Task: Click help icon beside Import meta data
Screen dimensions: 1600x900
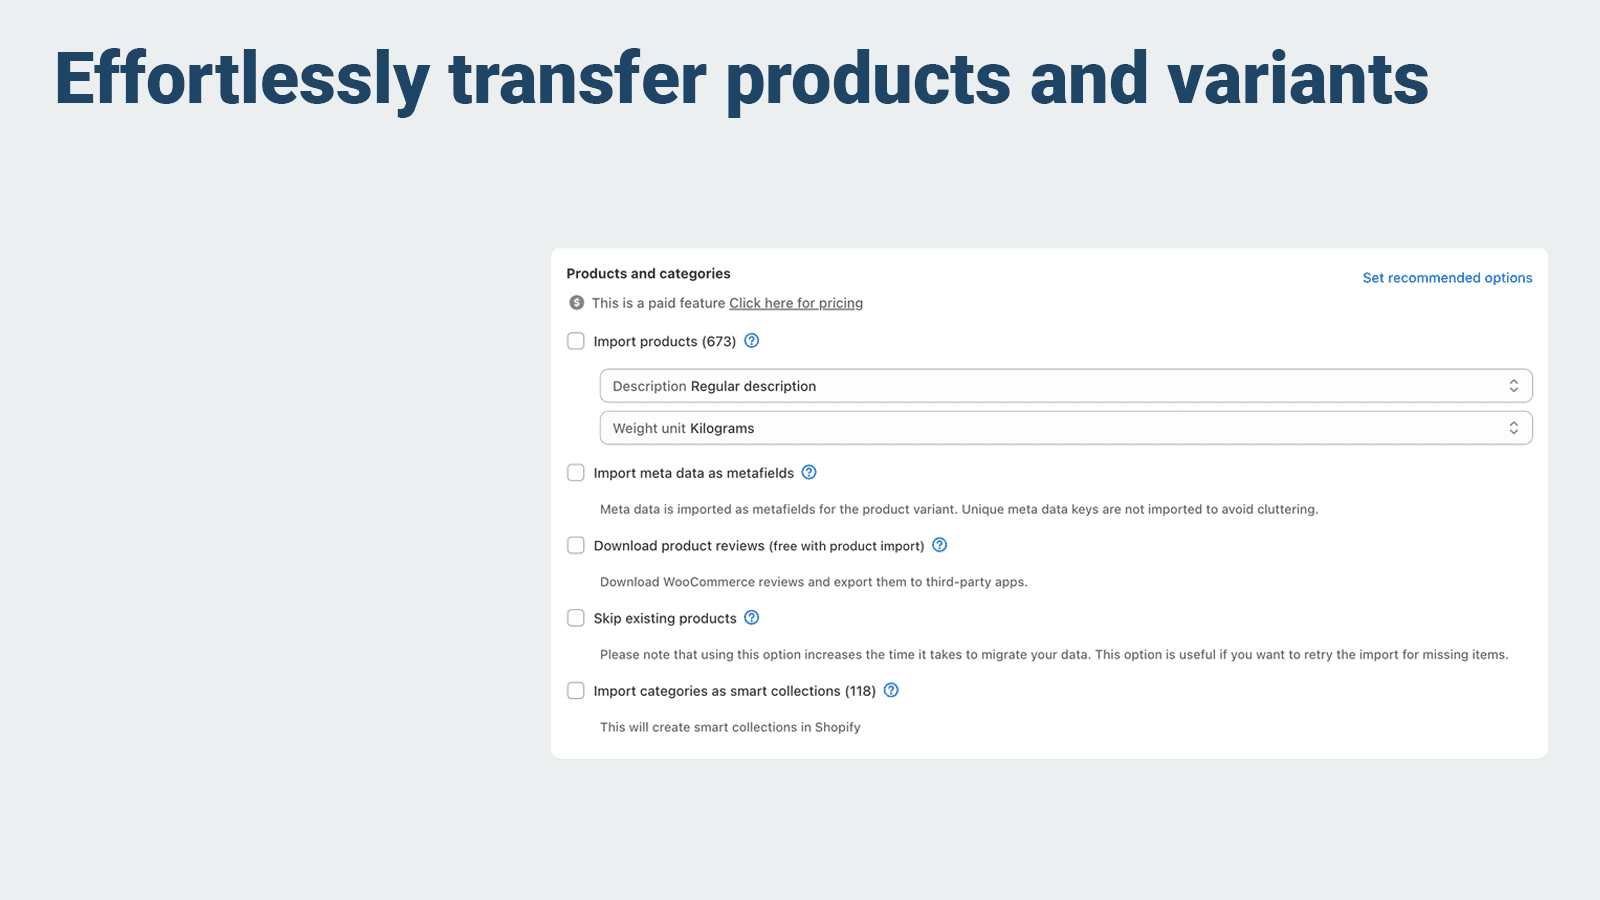Action: pyautogui.click(x=809, y=473)
